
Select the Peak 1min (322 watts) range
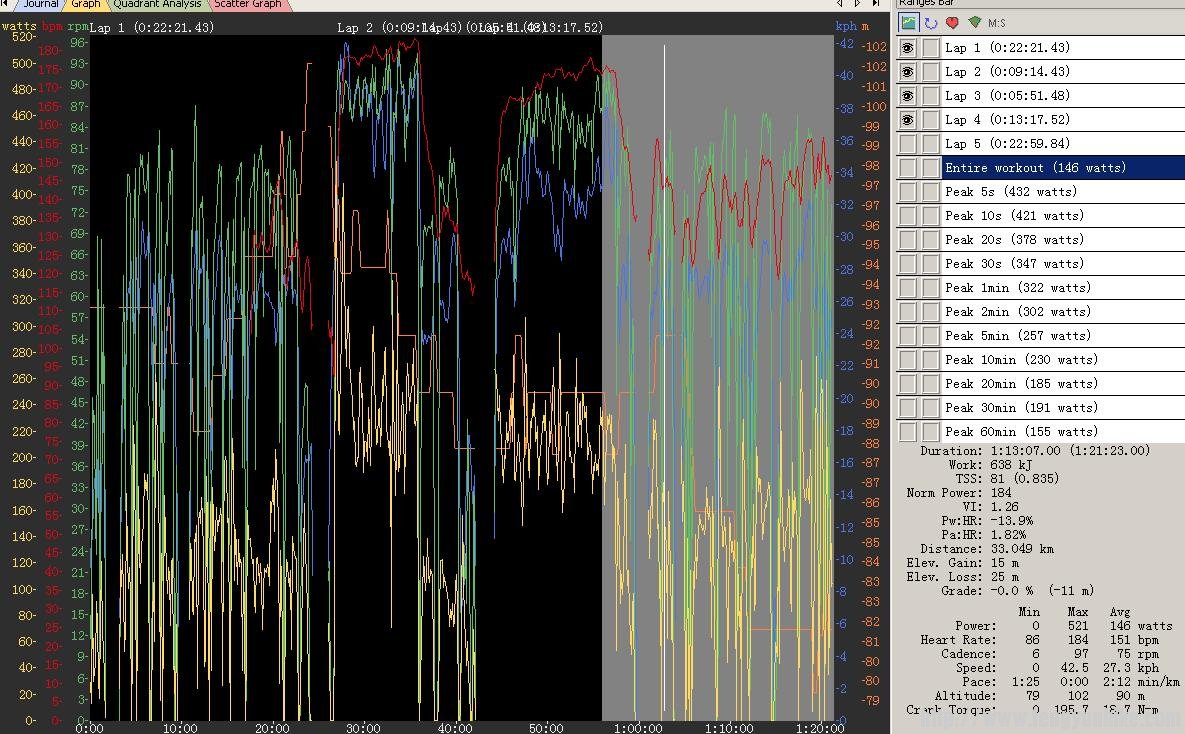tap(1060, 288)
